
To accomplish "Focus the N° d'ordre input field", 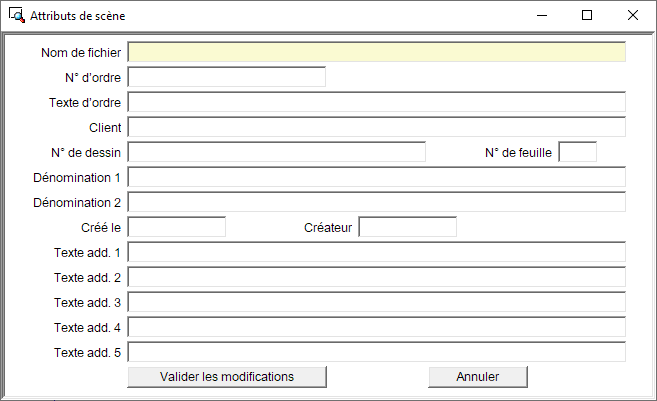I will click(x=226, y=77).
